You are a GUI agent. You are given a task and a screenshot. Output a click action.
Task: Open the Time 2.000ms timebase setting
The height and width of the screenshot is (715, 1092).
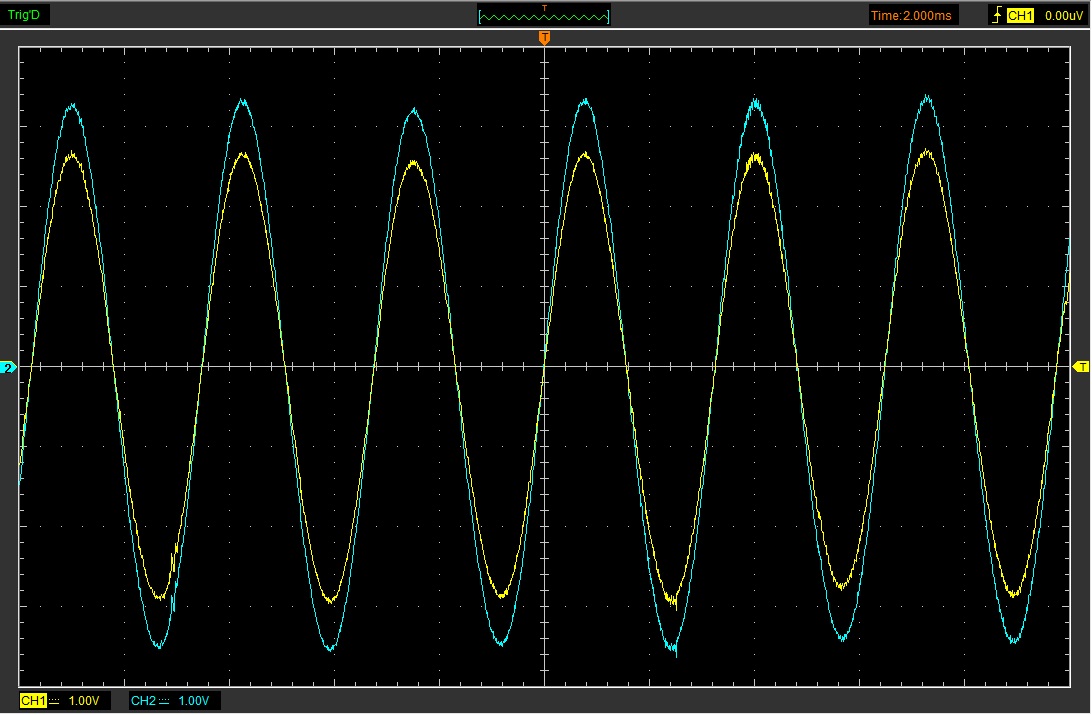point(913,15)
